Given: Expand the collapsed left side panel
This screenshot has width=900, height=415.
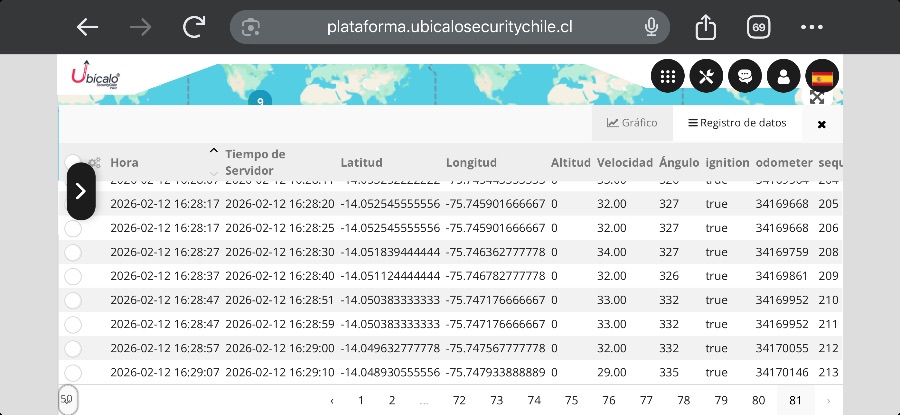Looking at the screenshot, I should tap(81, 190).
